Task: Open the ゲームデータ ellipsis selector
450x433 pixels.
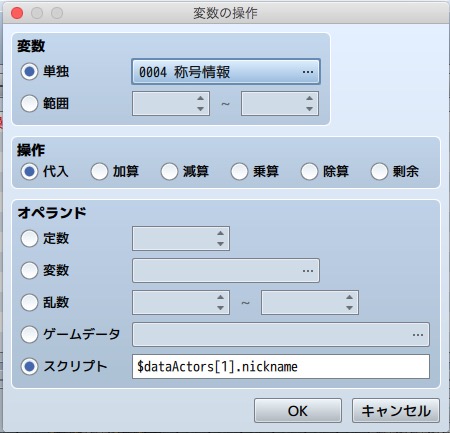Action: [x=418, y=335]
